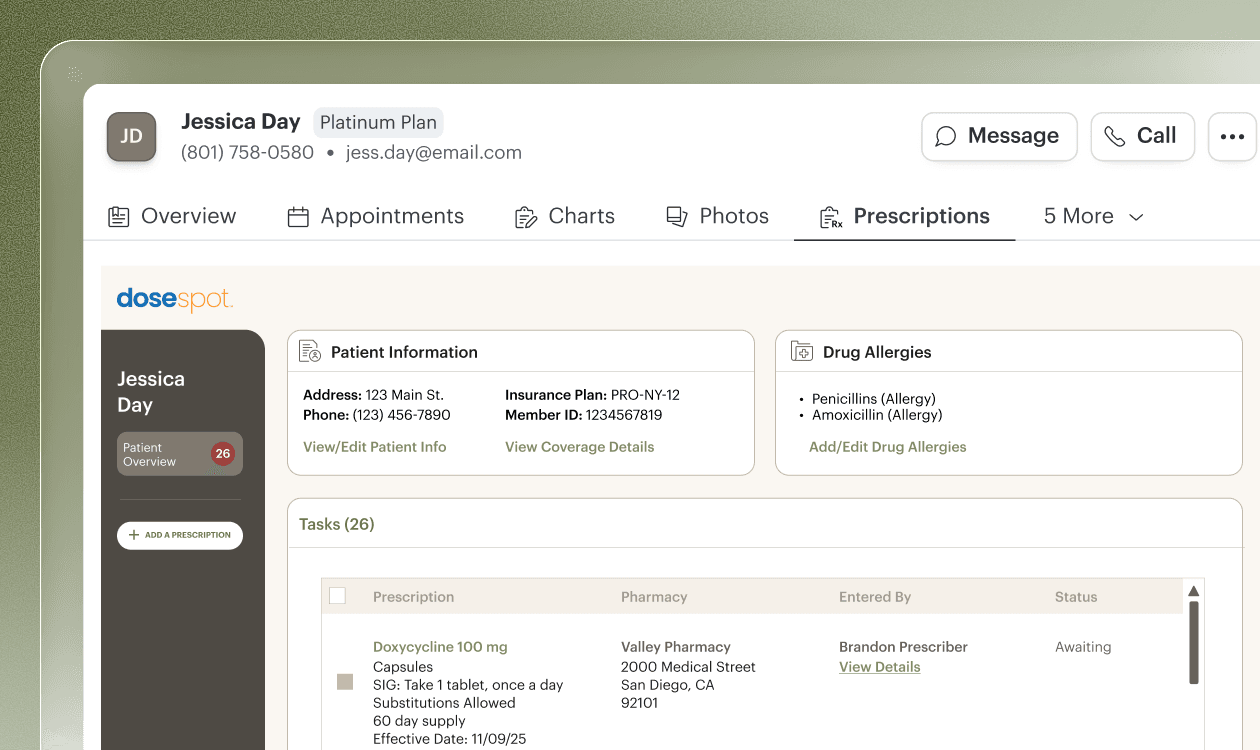
Task: Click Insurance Plan PRO-NY-12 text
Action: coord(592,395)
